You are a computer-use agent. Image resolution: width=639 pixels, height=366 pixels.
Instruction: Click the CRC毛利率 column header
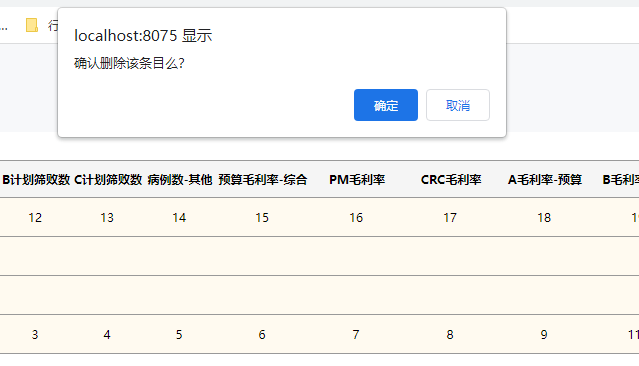(451, 180)
